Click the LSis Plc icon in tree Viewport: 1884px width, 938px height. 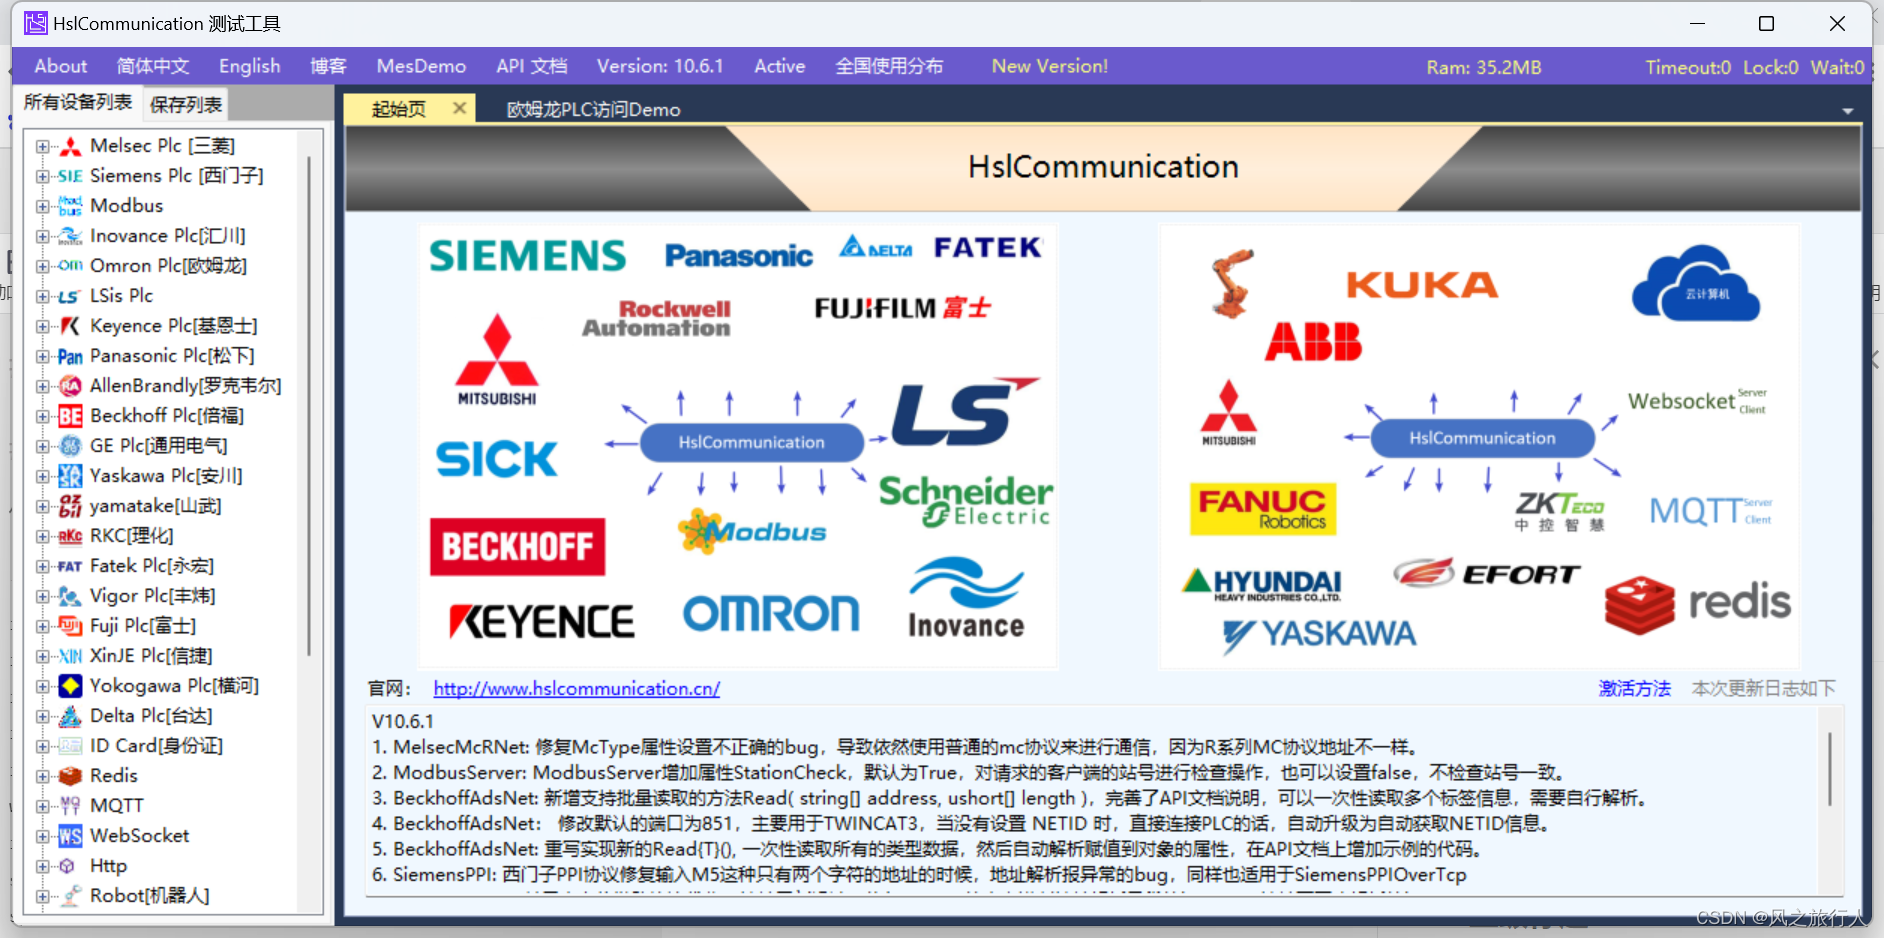[x=70, y=296]
